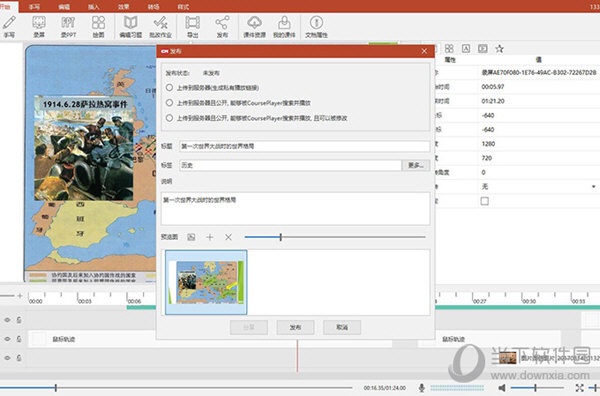Click the 00:03 mark on timeline ruler
This screenshot has width=600, height=396.
click(85, 301)
